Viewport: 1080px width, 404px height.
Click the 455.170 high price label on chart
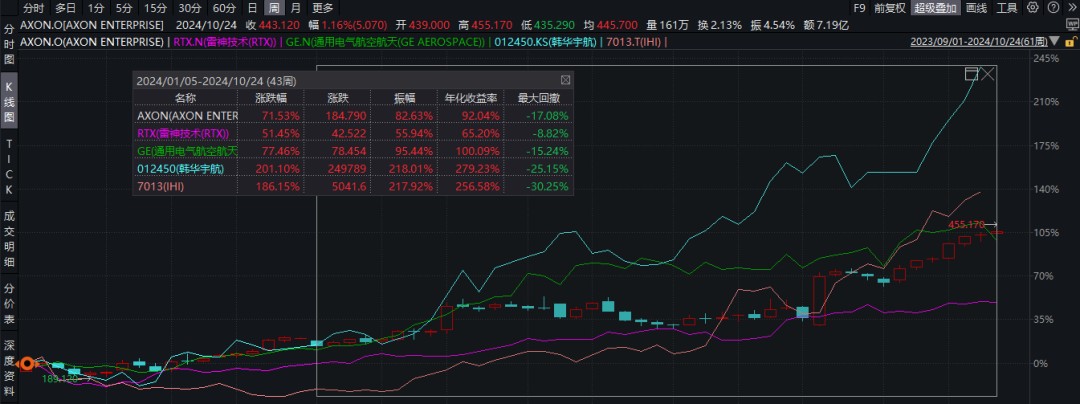pyautogui.click(x=966, y=224)
